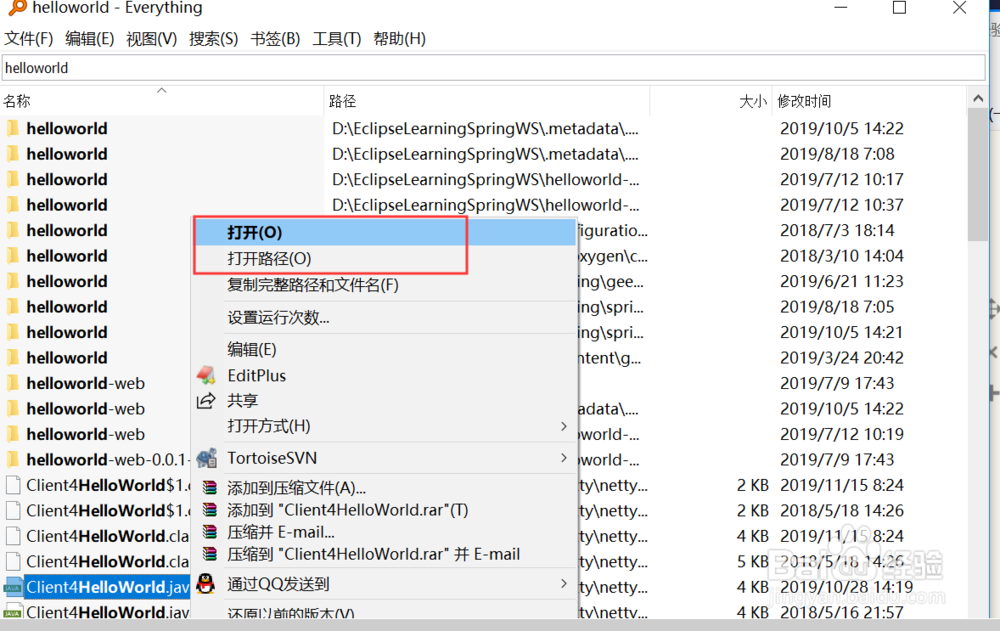Click the EditPlus icon in context menu

(206, 375)
